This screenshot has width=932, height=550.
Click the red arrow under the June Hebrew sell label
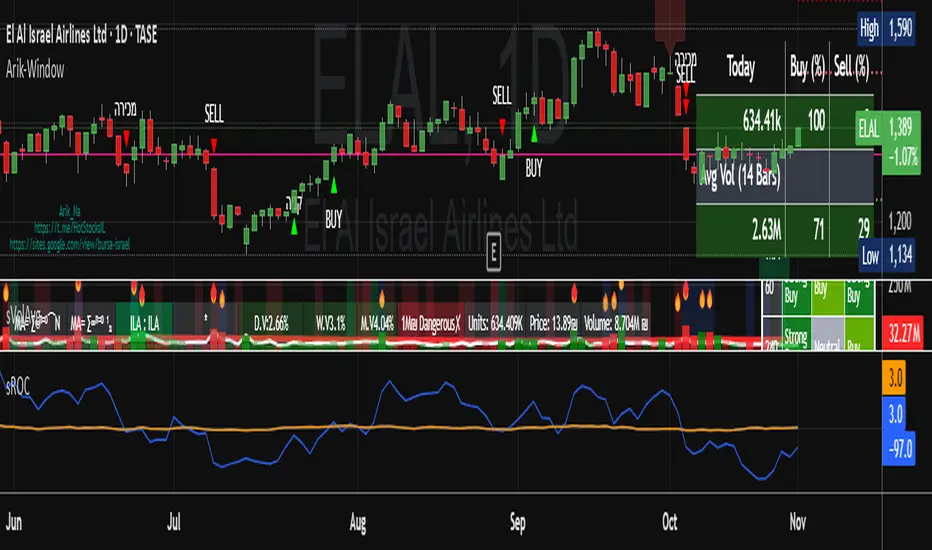pos(126,138)
